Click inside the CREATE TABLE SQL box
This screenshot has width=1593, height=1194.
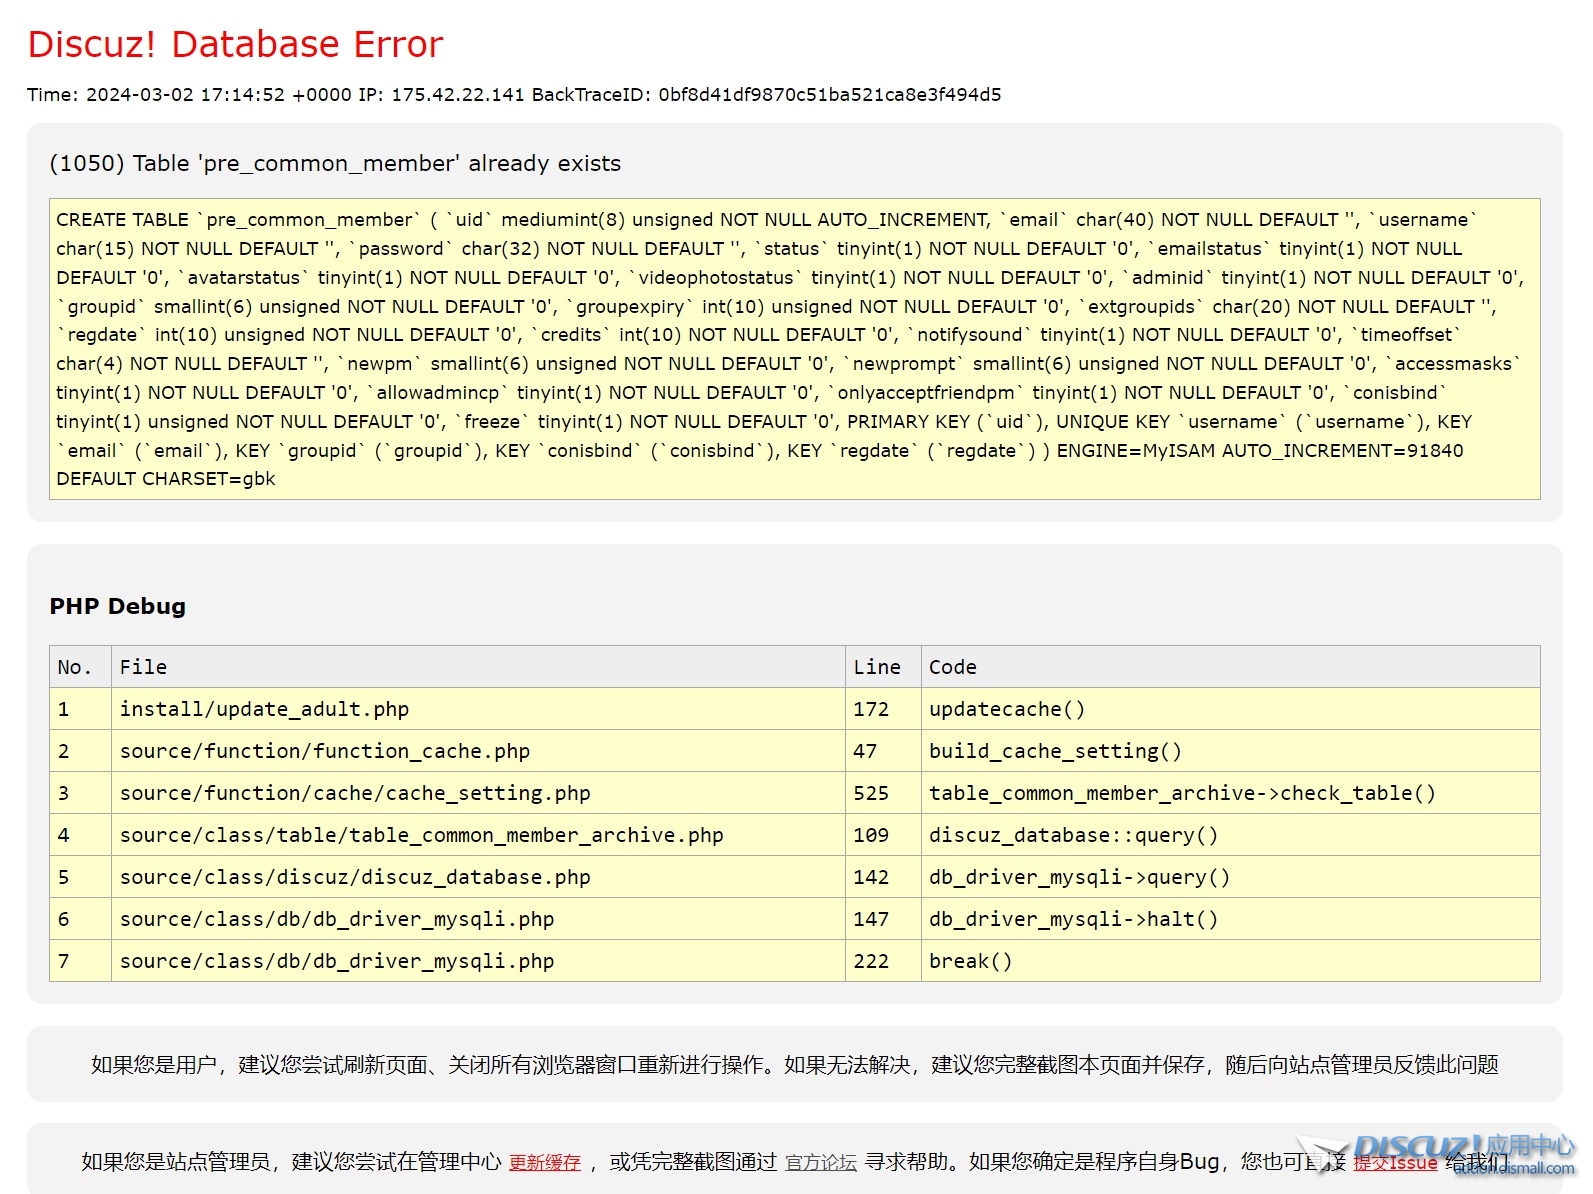tap(794, 349)
